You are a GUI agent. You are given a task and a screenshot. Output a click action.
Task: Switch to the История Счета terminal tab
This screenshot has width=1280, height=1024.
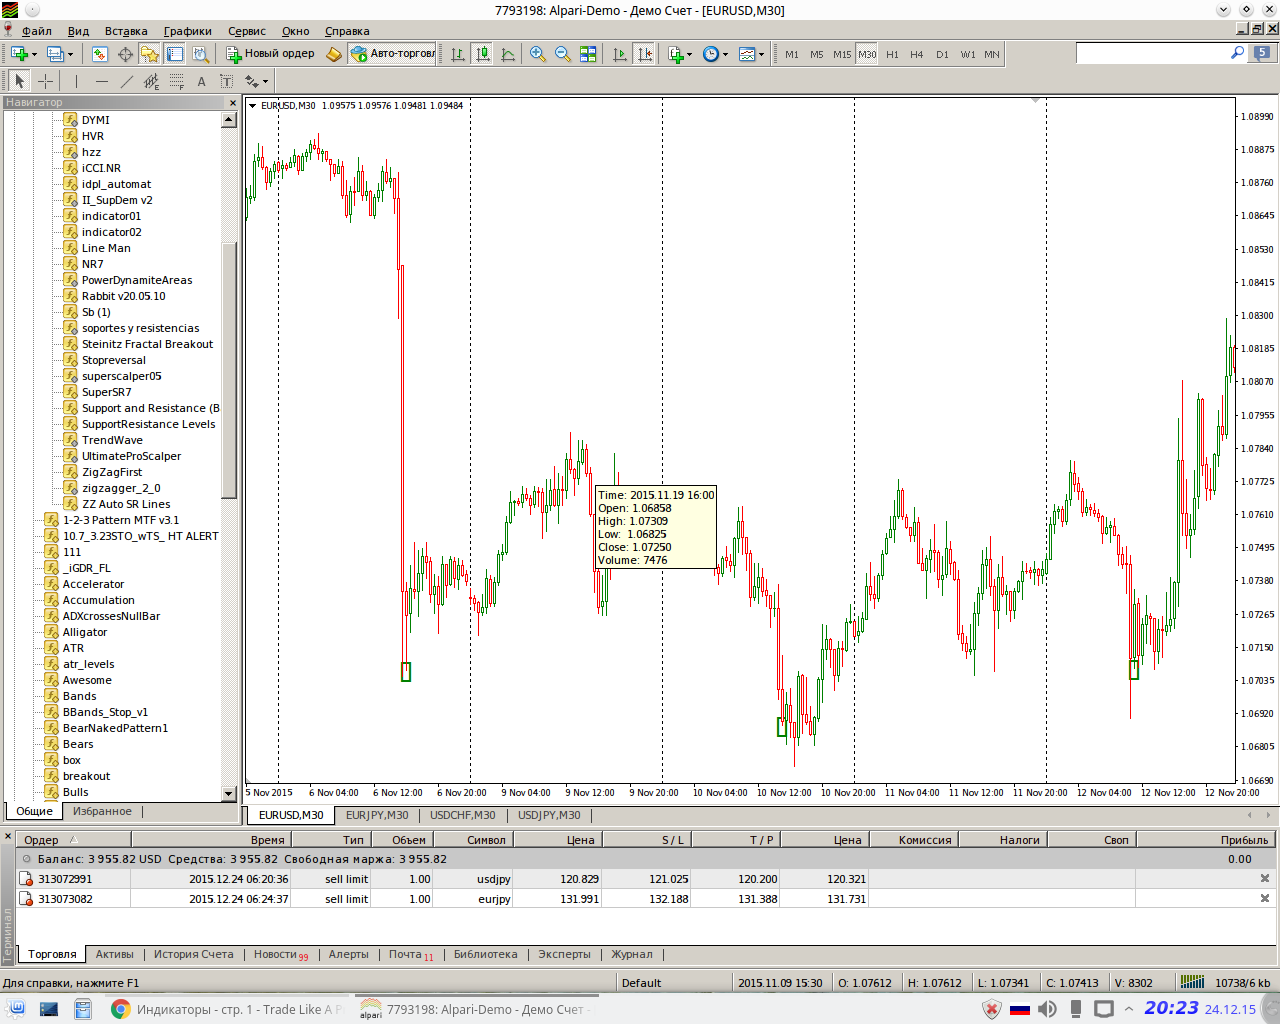(193, 954)
